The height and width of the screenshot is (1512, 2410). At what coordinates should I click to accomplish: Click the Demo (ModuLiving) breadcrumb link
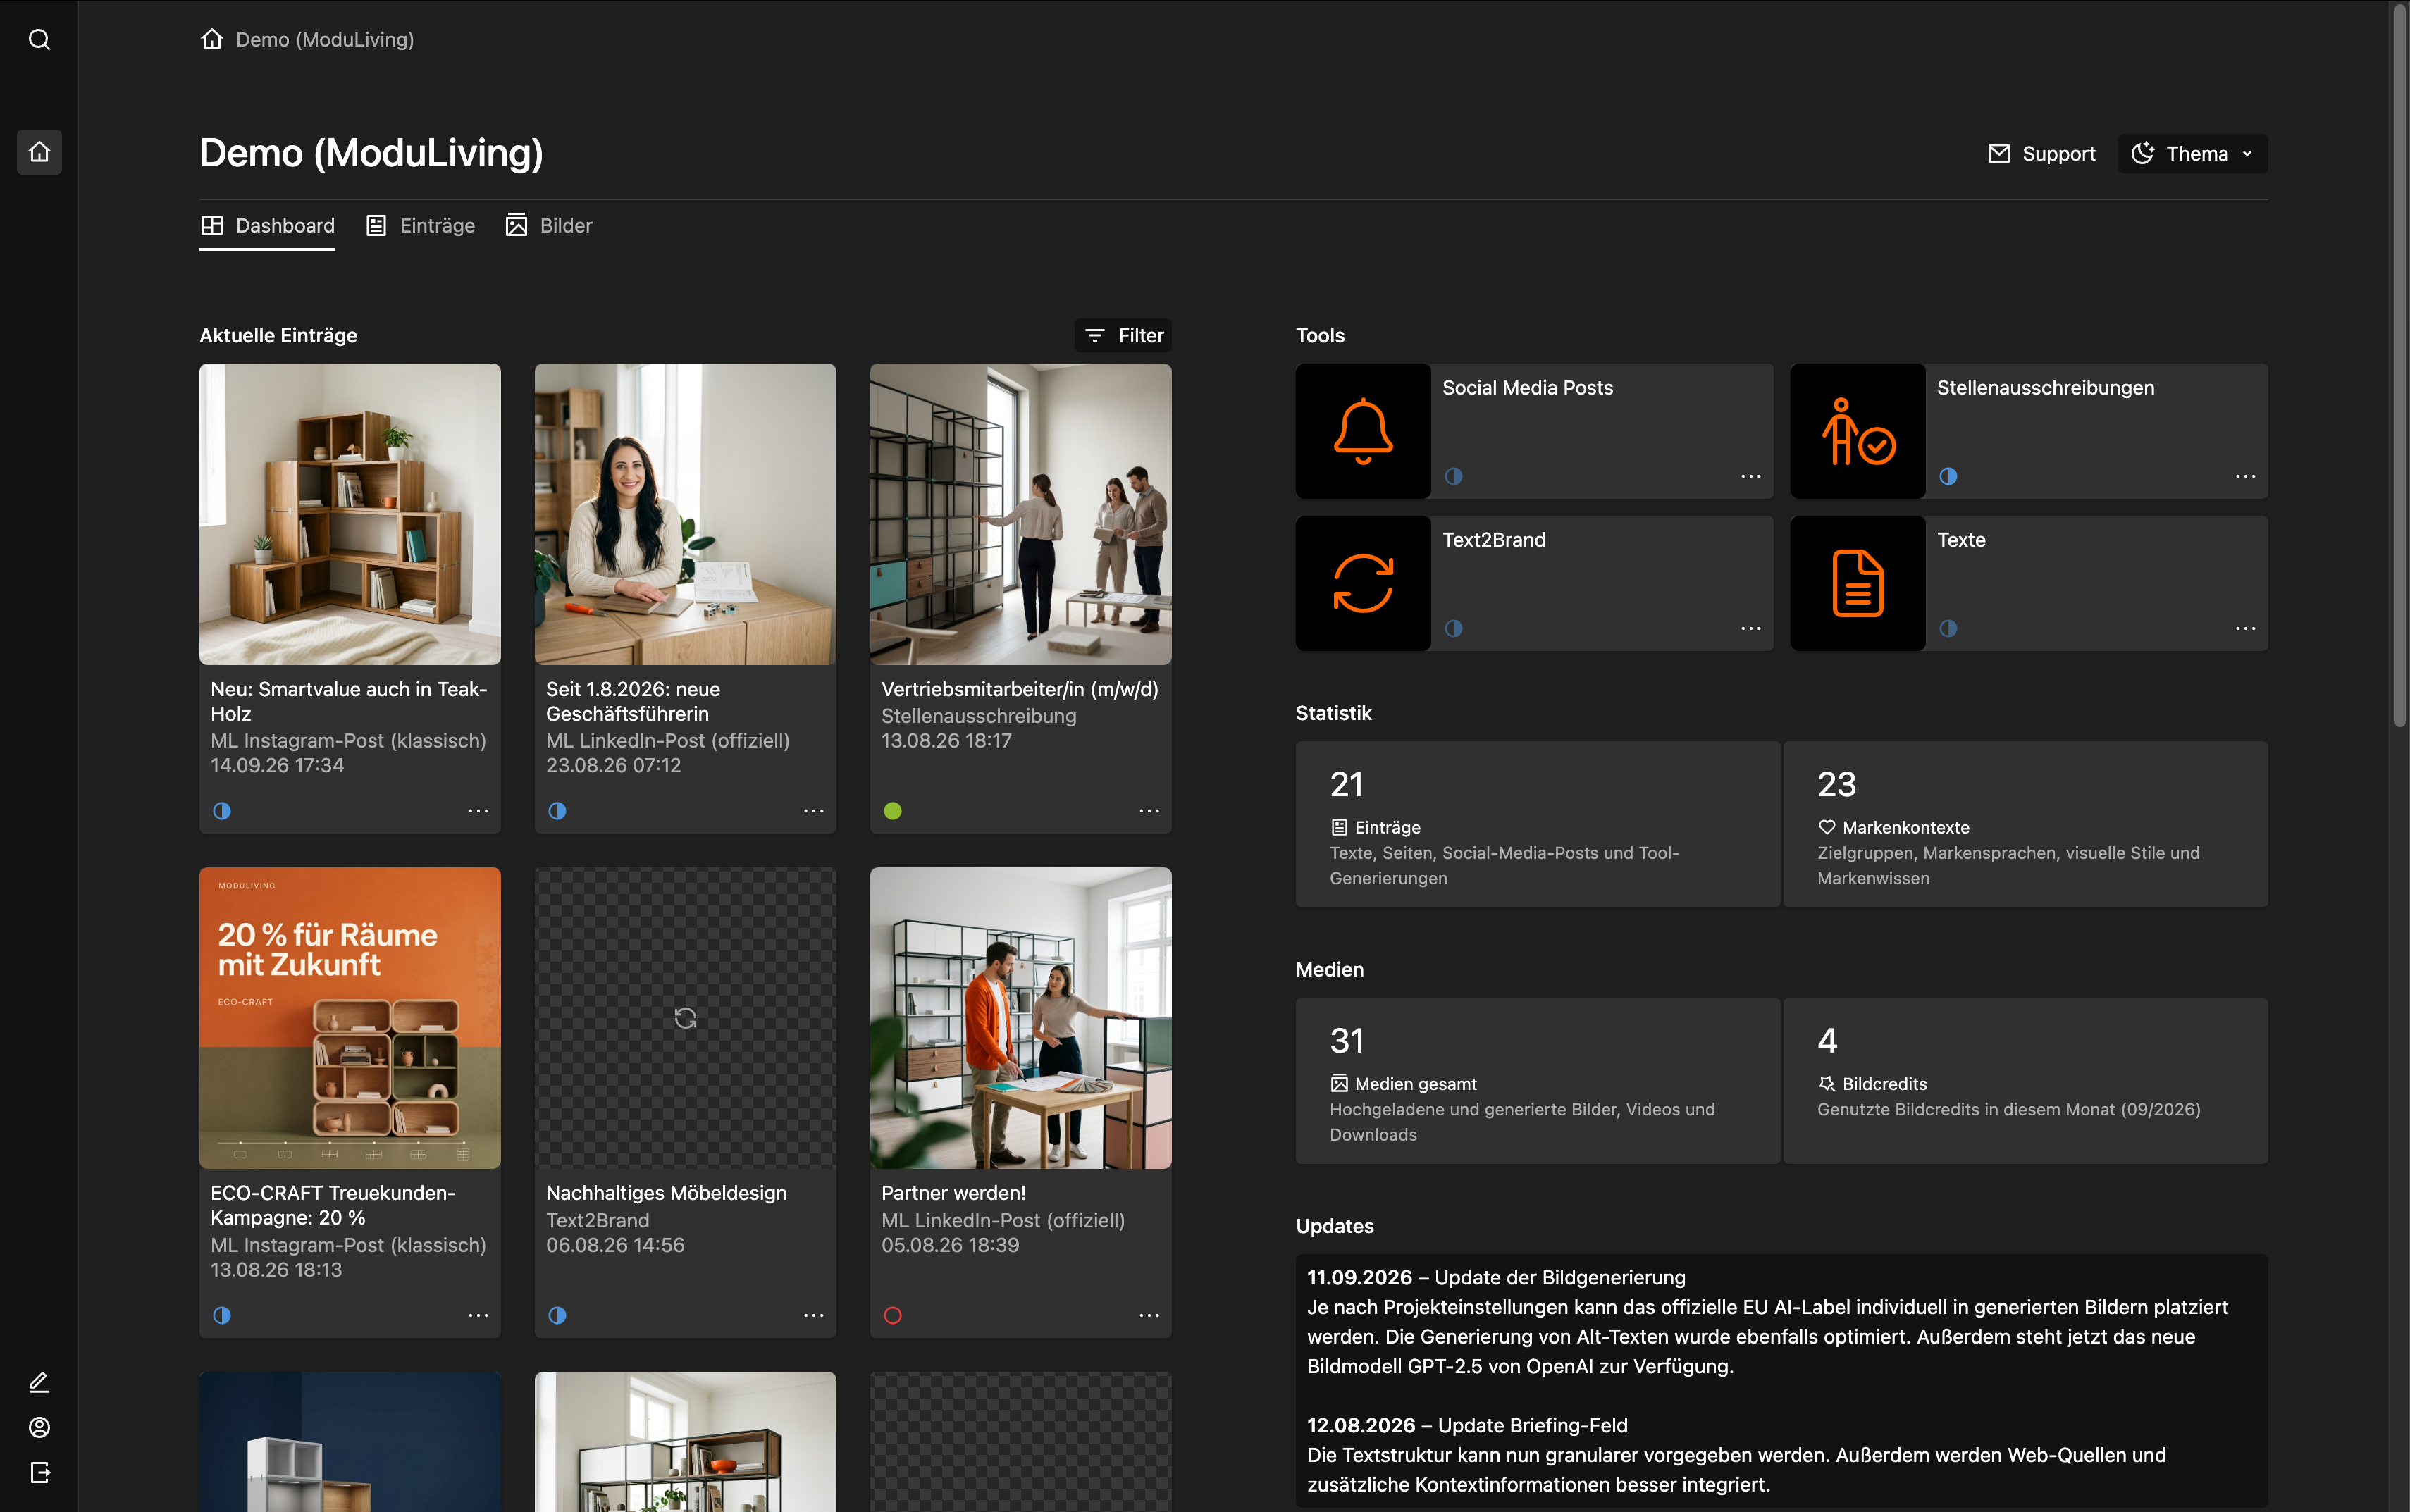pos(325,39)
